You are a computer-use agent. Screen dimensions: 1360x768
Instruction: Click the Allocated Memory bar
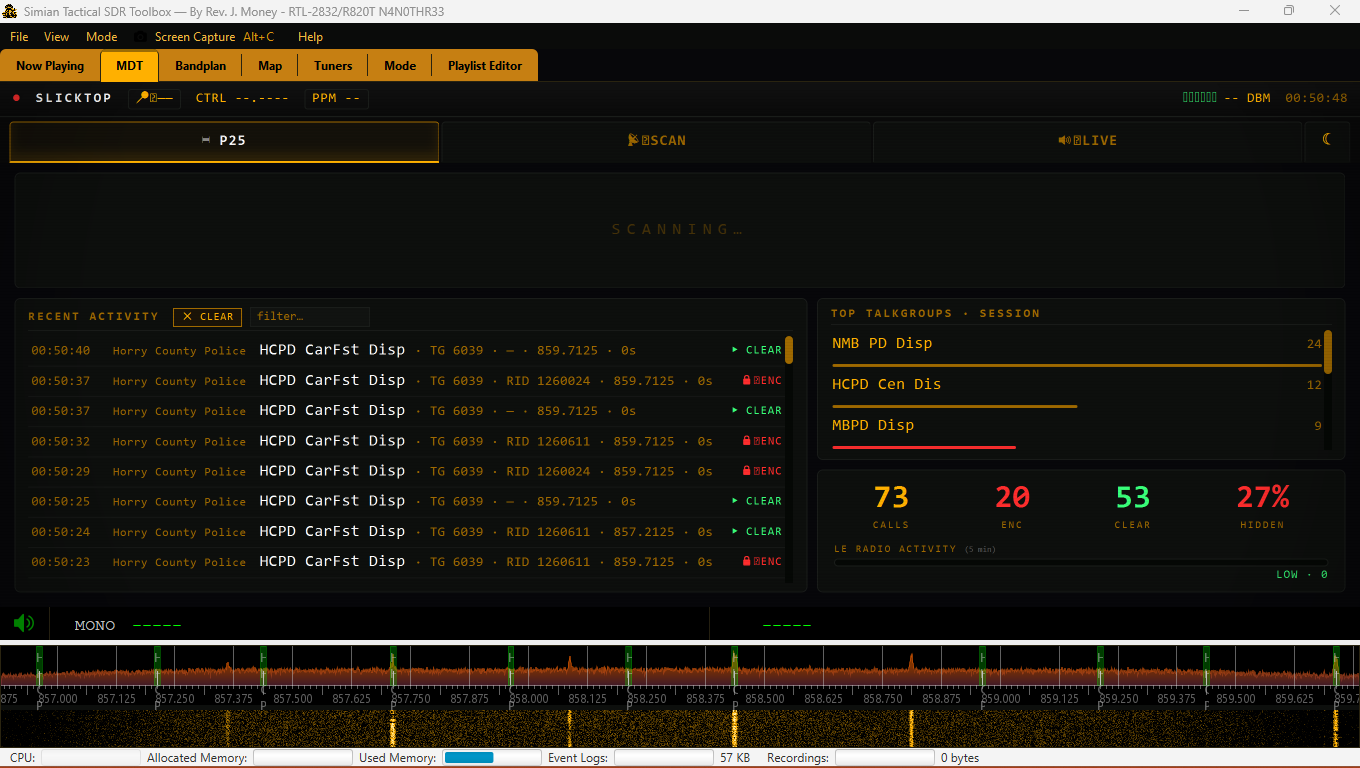tap(302, 758)
